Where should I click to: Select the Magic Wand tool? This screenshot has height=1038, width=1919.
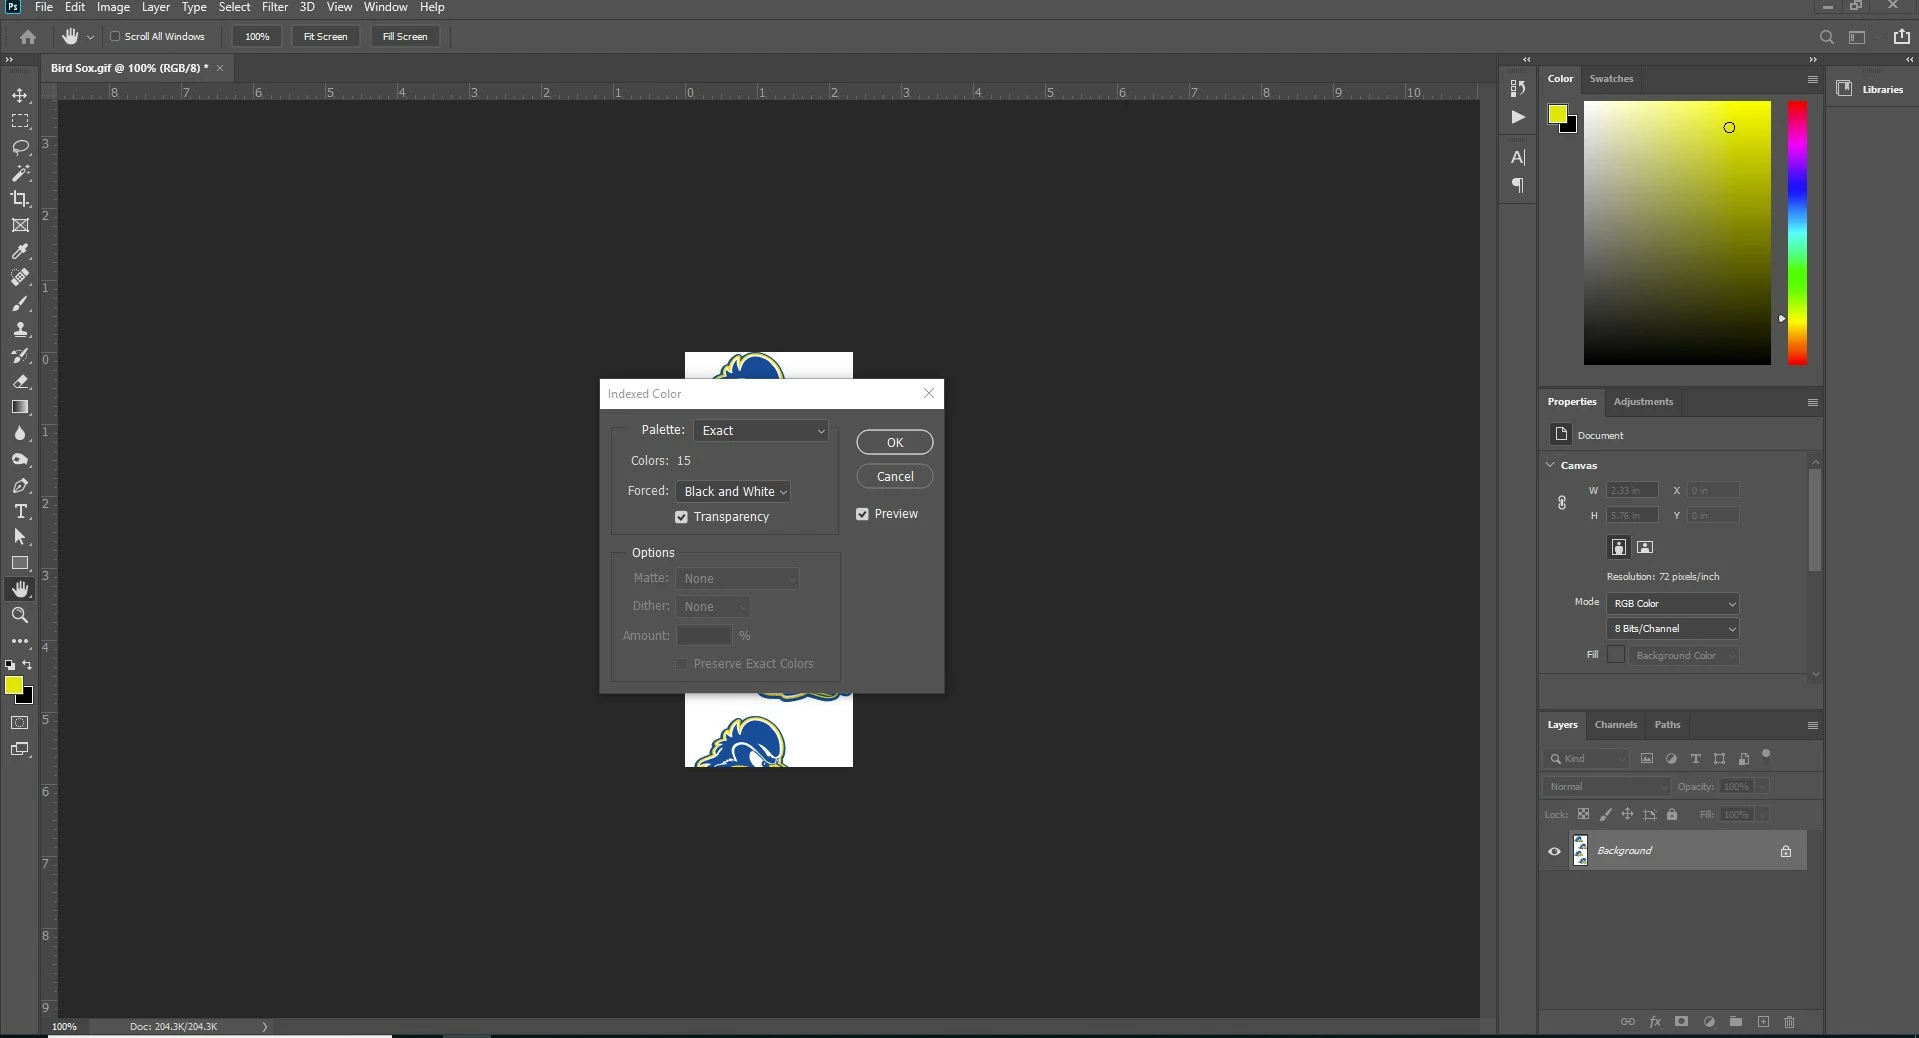click(20, 173)
